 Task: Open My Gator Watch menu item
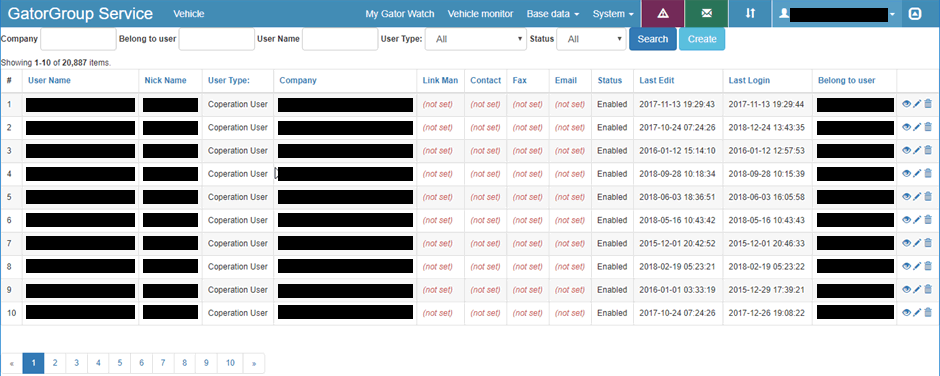click(400, 14)
